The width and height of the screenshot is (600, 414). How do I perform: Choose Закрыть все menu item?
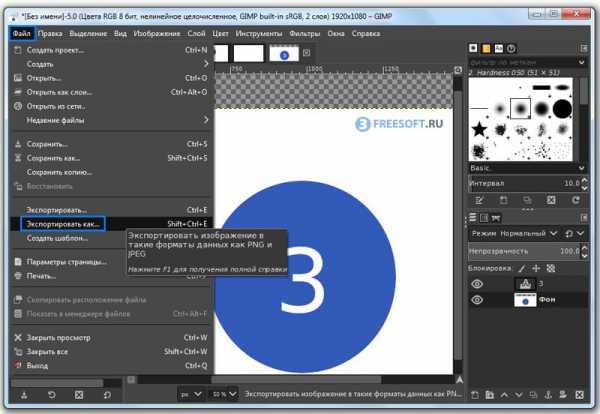(x=111, y=352)
